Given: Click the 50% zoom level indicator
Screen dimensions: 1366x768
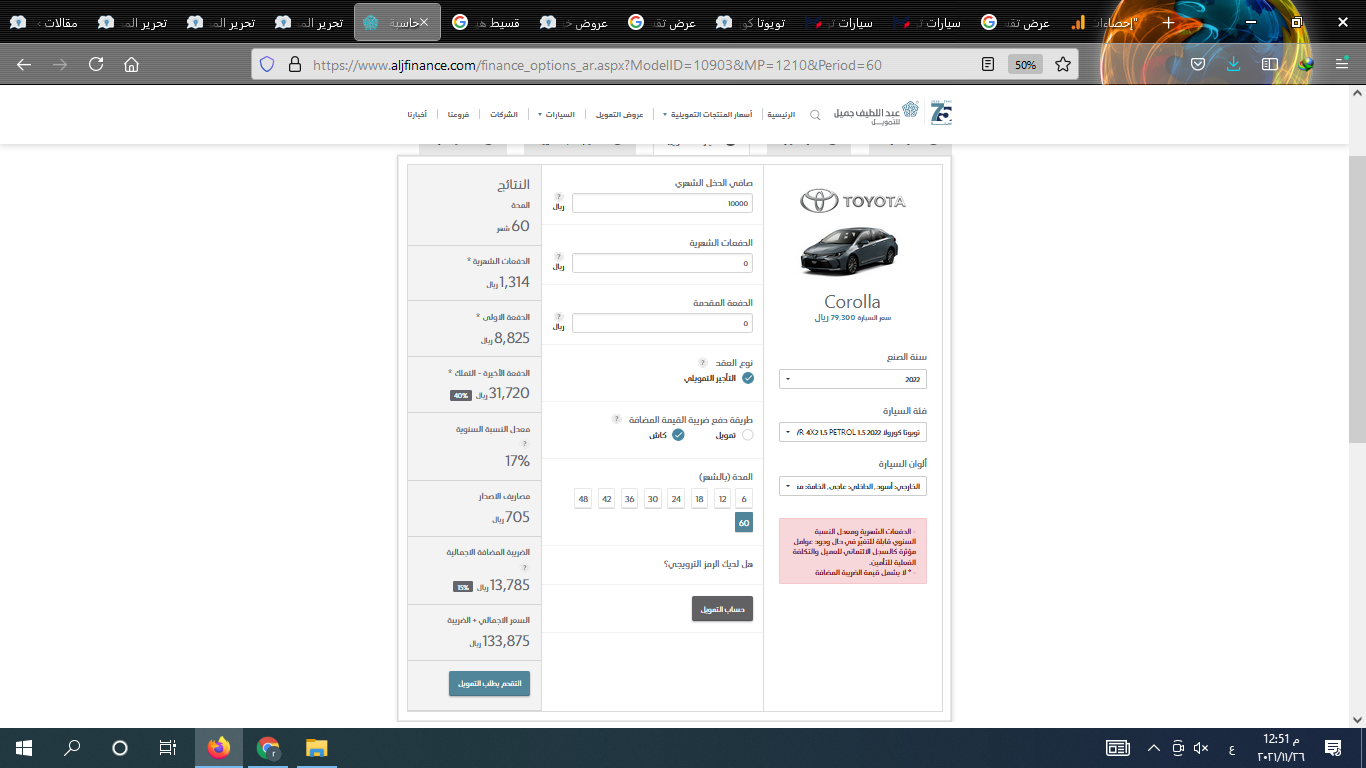Looking at the screenshot, I should 1025,64.
